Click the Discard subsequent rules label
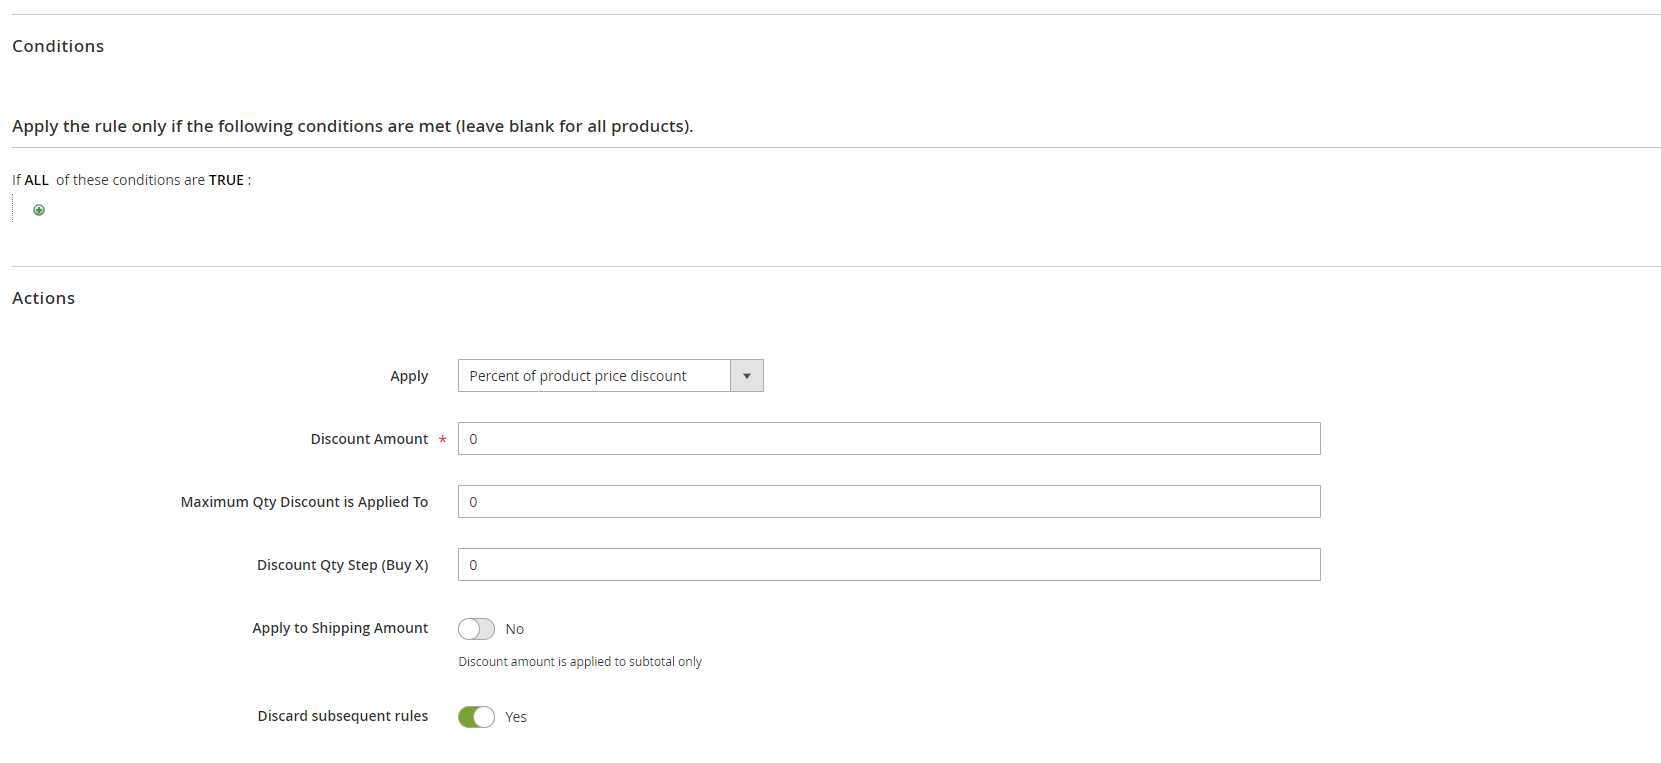 (x=342, y=716)
